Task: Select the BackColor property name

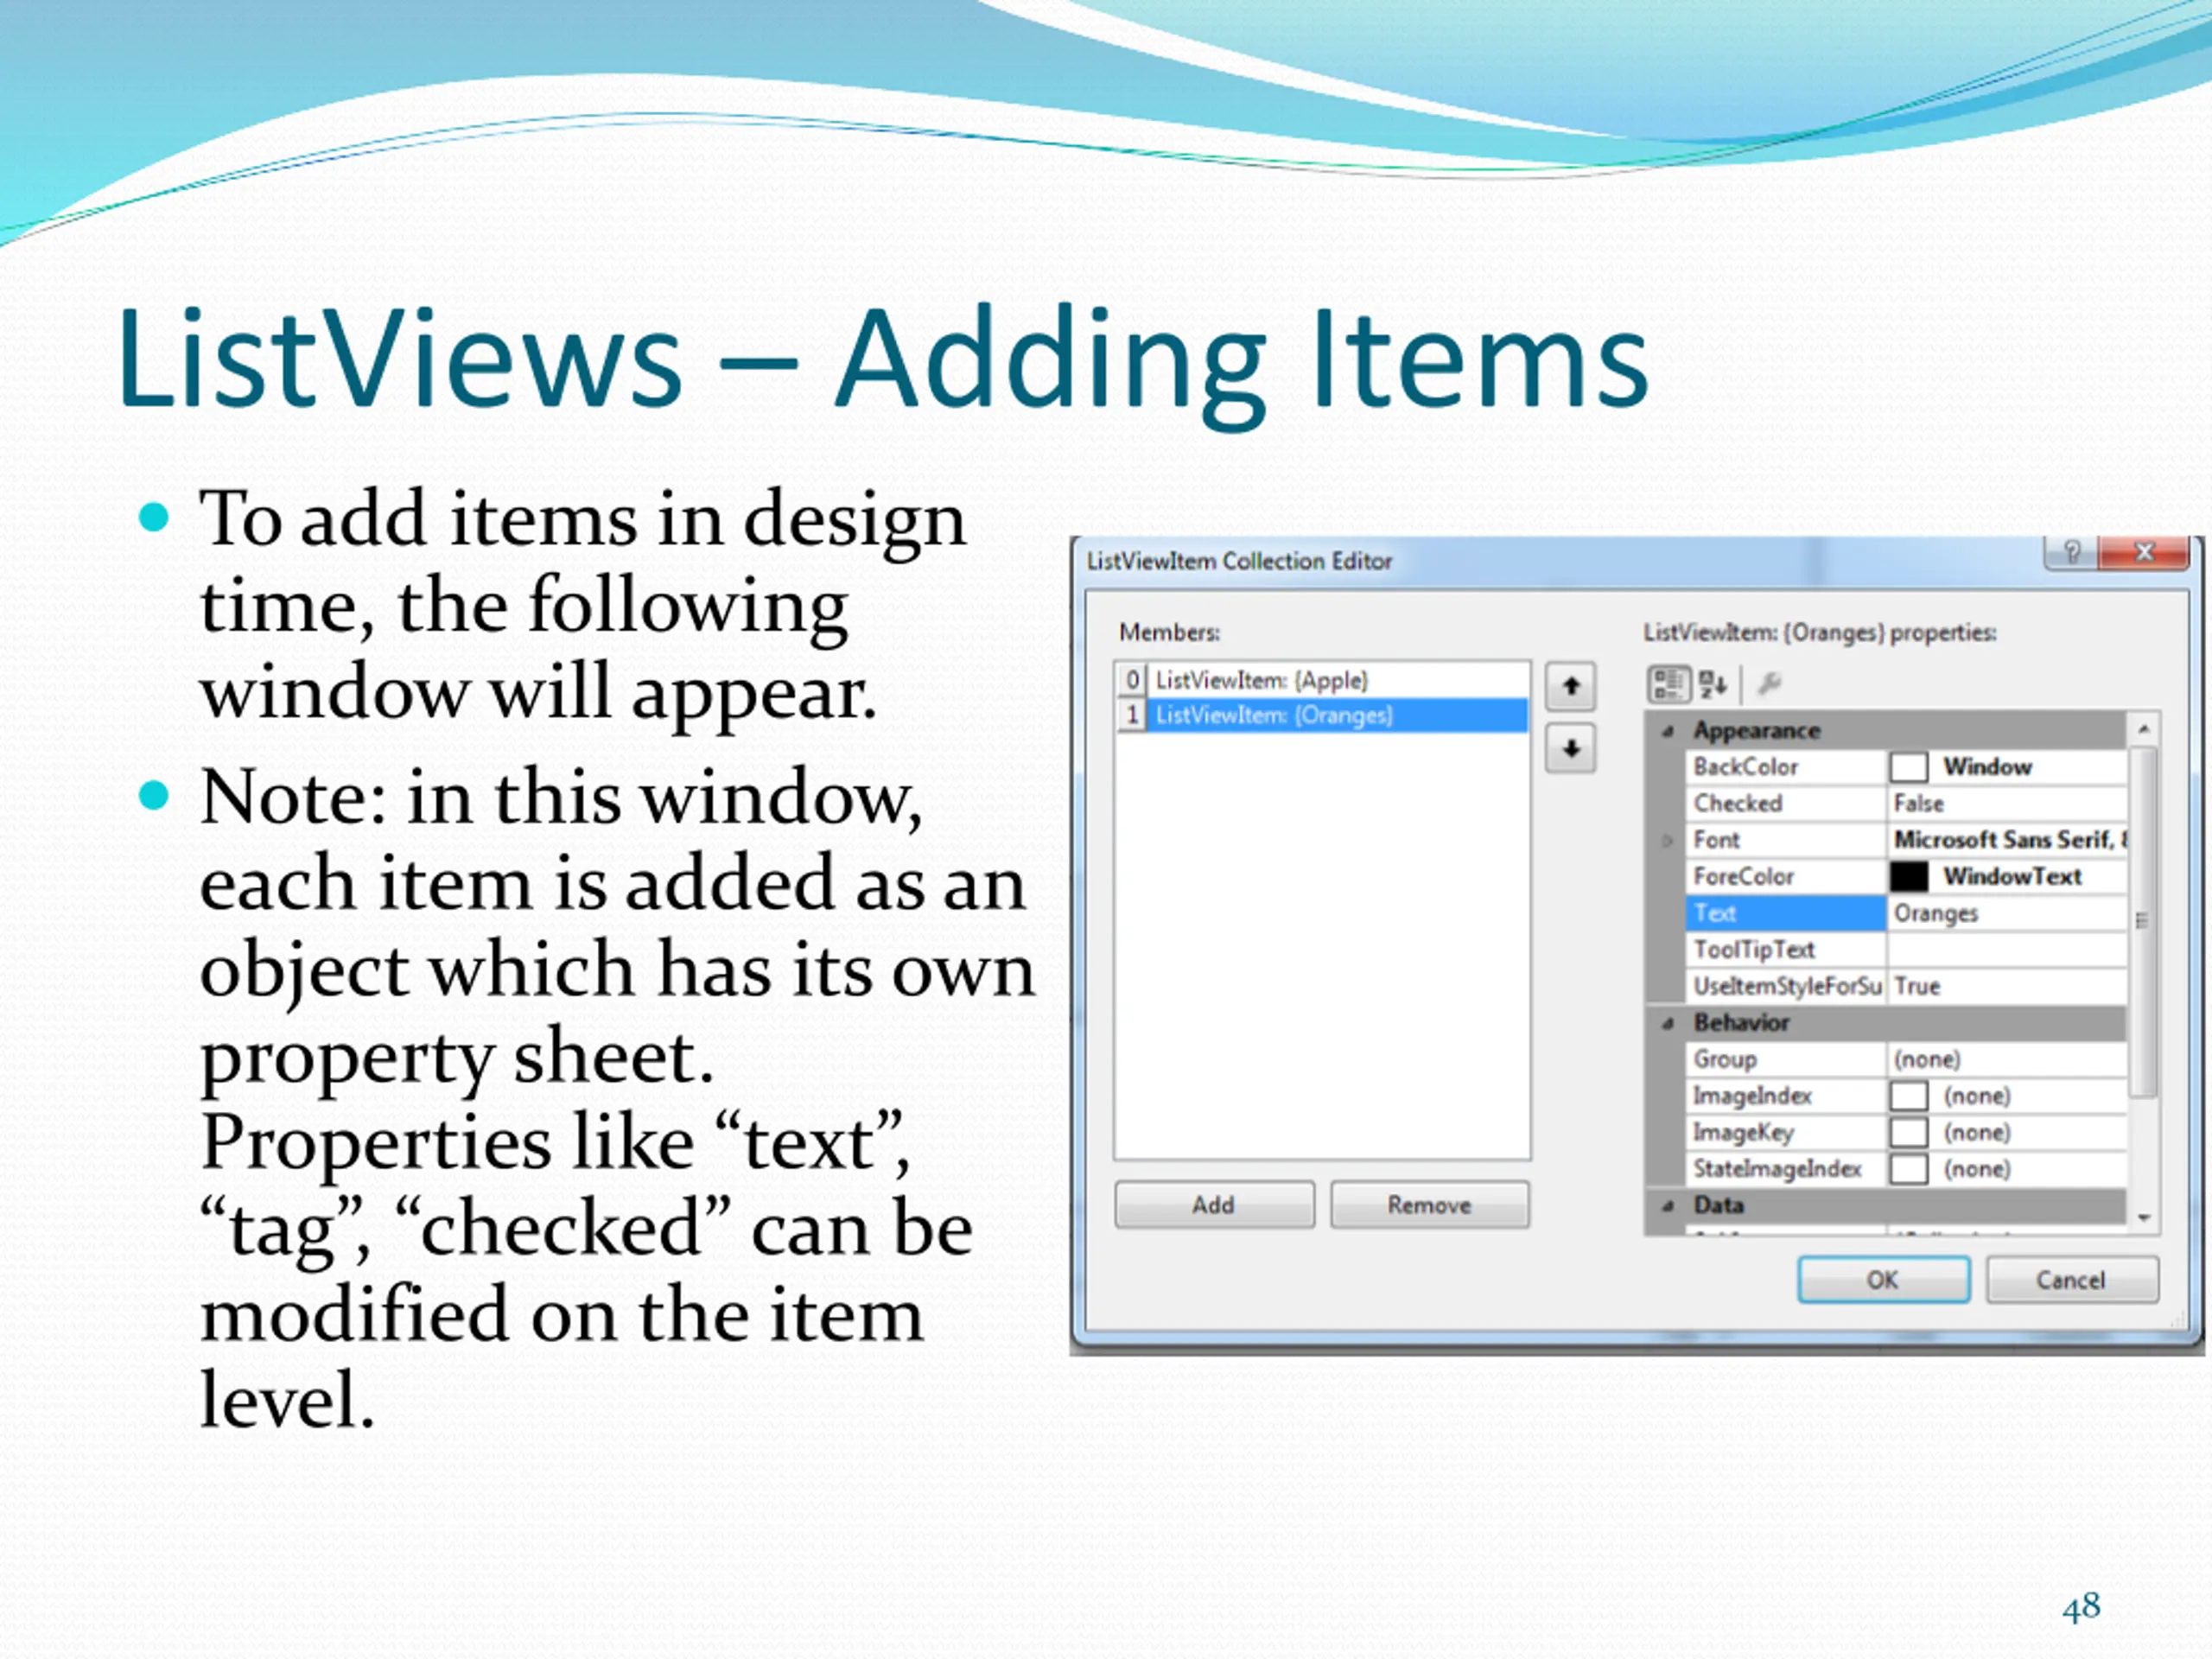Action: 1786,767
